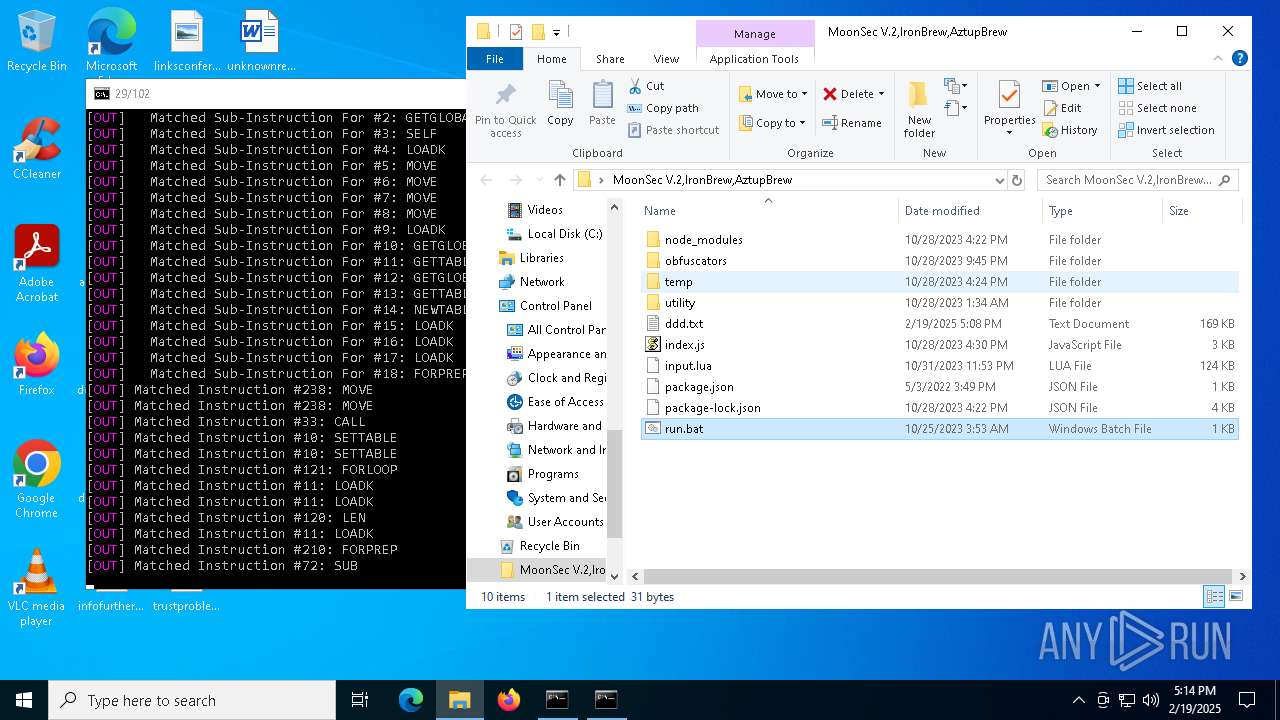Go up one folder level
Screen dimensions: 1280x720
(x=559, y=180)
